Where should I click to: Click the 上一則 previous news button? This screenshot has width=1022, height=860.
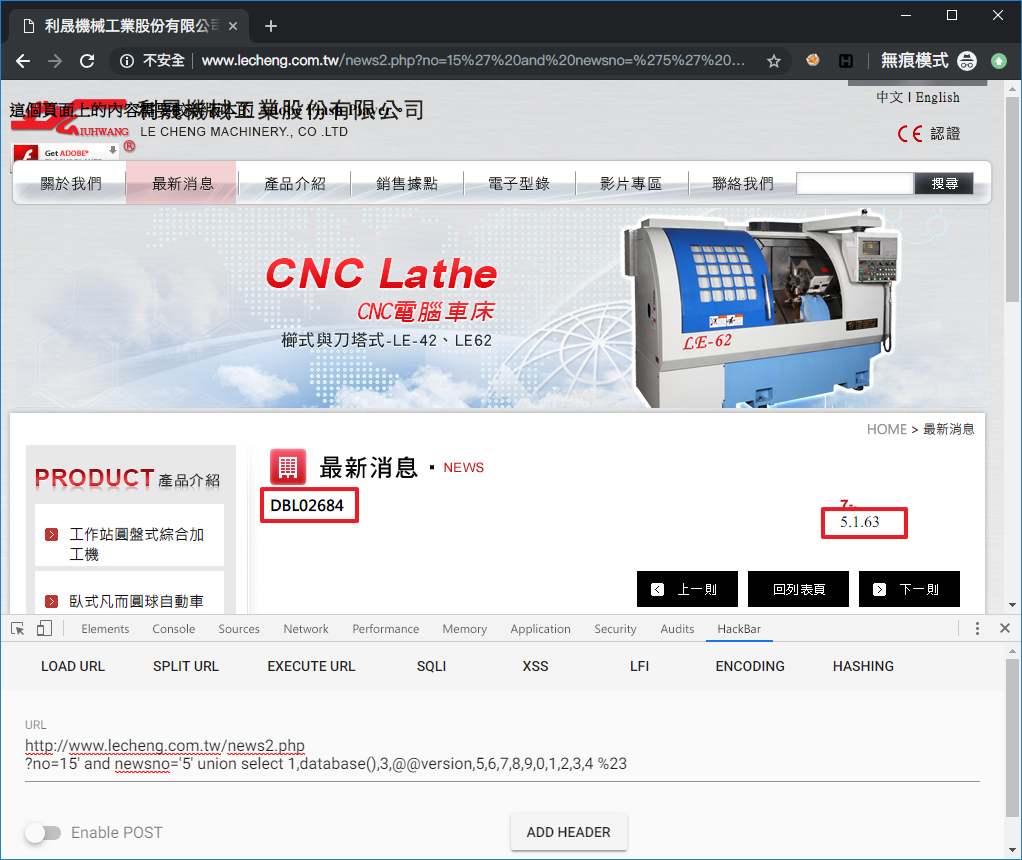point(687,589)
